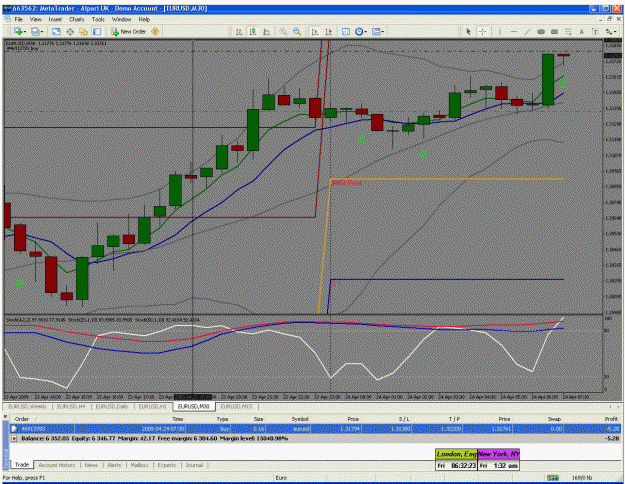Select the Equidistant Channel tool icon
This screenshot has width=625, height=484.
tap(554, 31)
